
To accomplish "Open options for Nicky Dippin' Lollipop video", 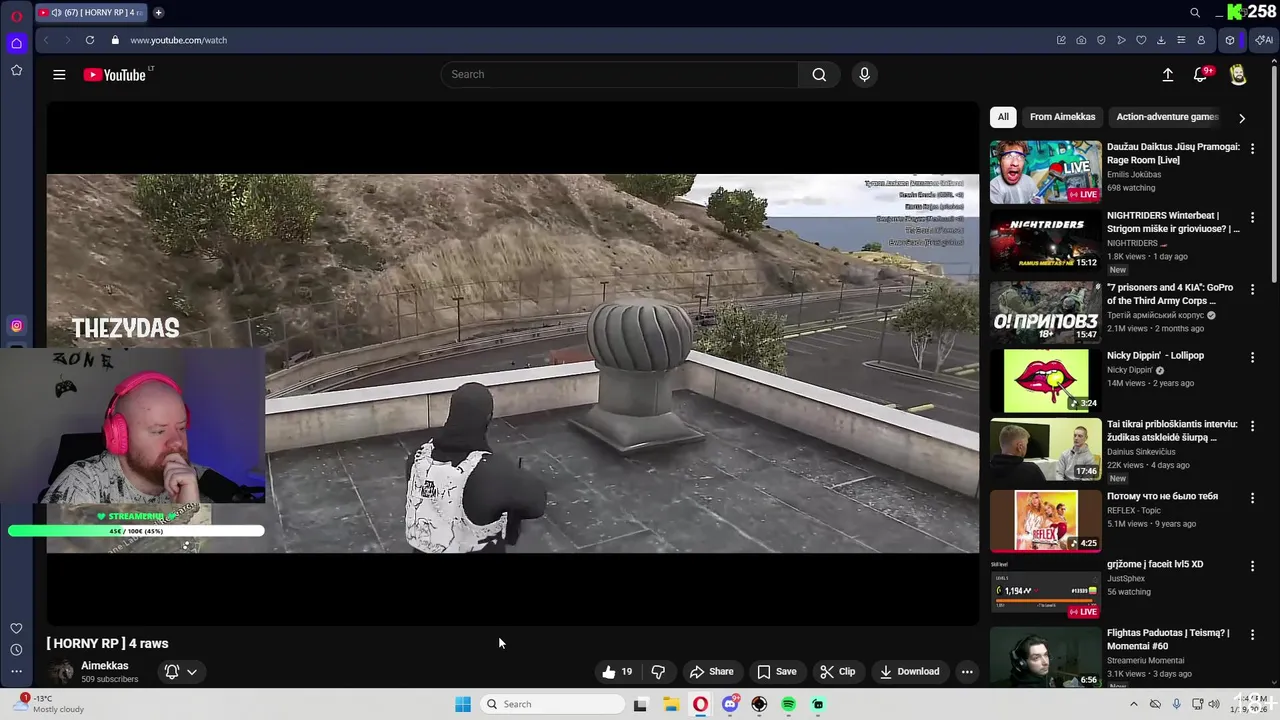I will pos(1252,357).
